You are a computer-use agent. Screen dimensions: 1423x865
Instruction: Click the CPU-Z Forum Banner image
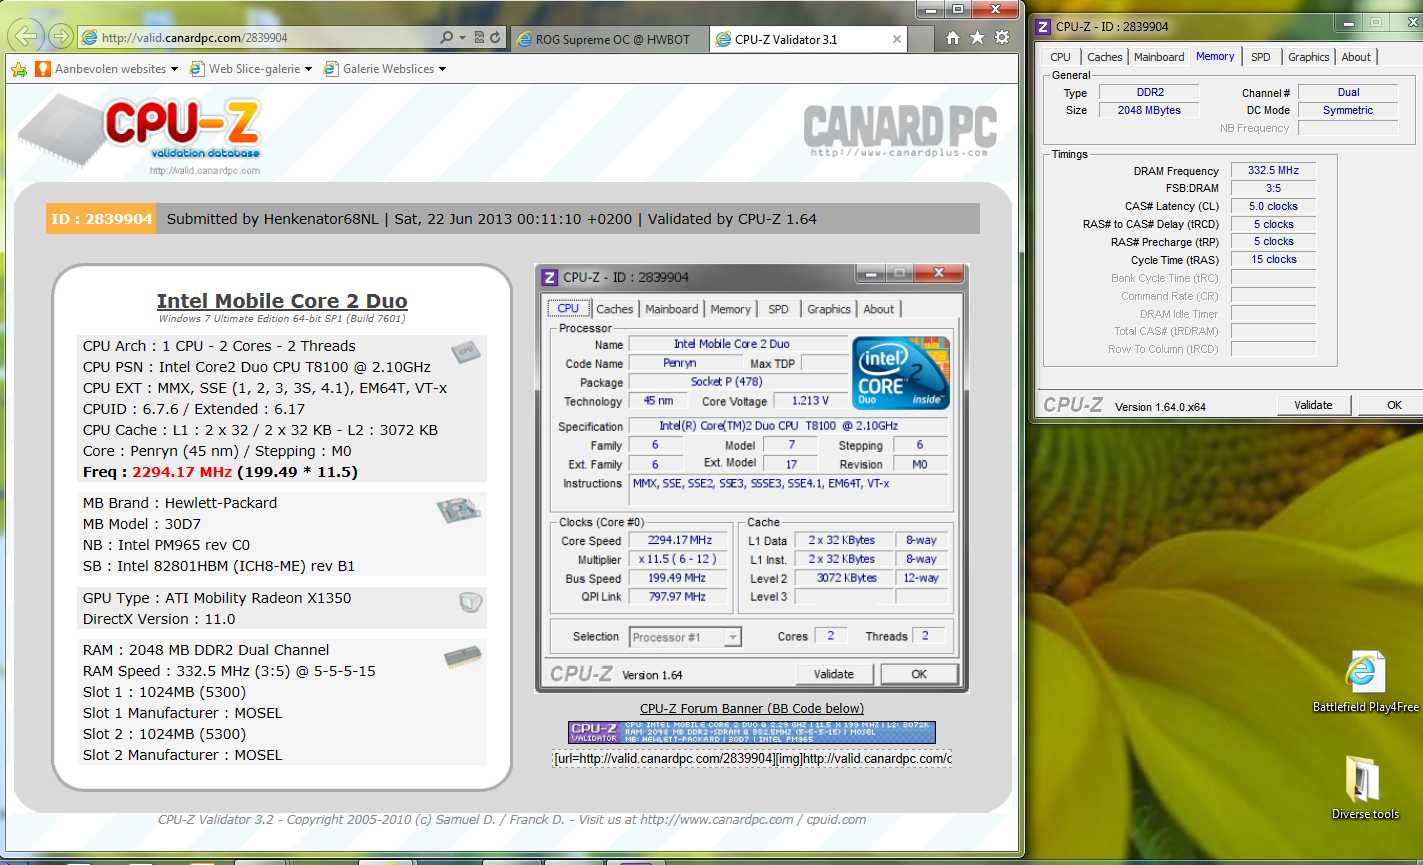pyautogui.click(x=752, y=733)
